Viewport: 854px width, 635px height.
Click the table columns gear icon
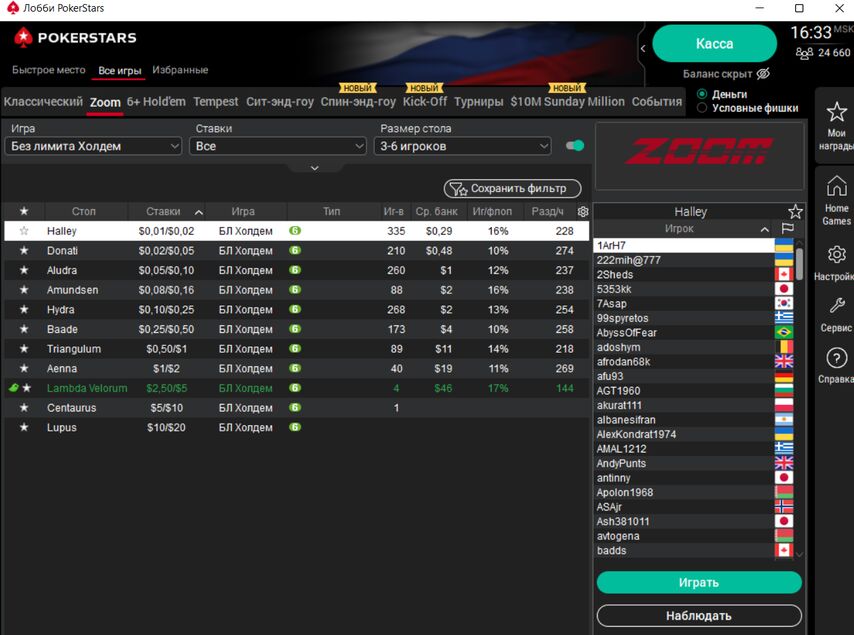coord(583,212)
